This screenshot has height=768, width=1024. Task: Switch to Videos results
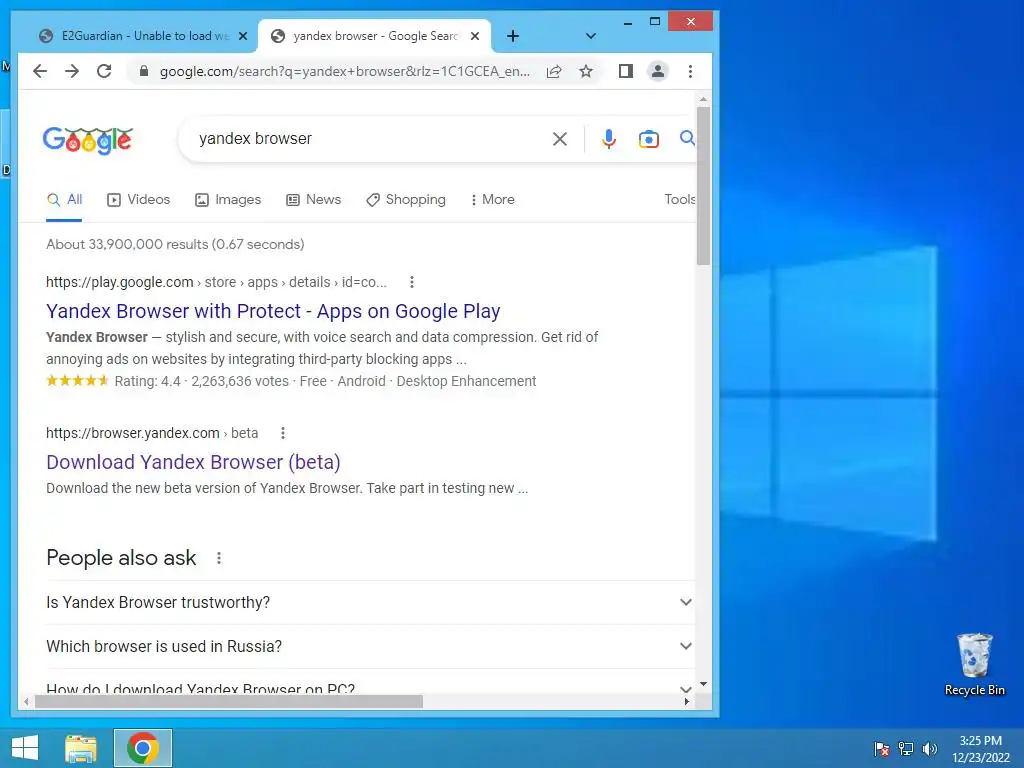[x=138, y=200]
